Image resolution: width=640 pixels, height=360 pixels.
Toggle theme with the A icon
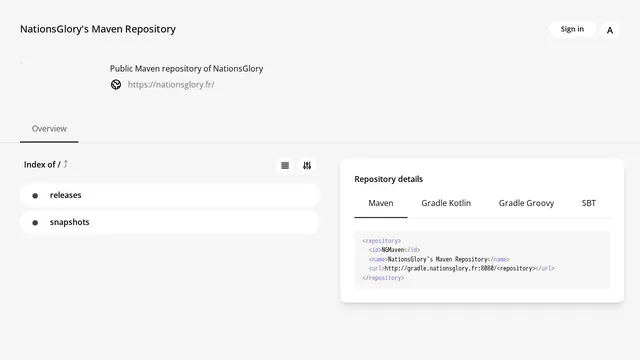tap(610, 30)
